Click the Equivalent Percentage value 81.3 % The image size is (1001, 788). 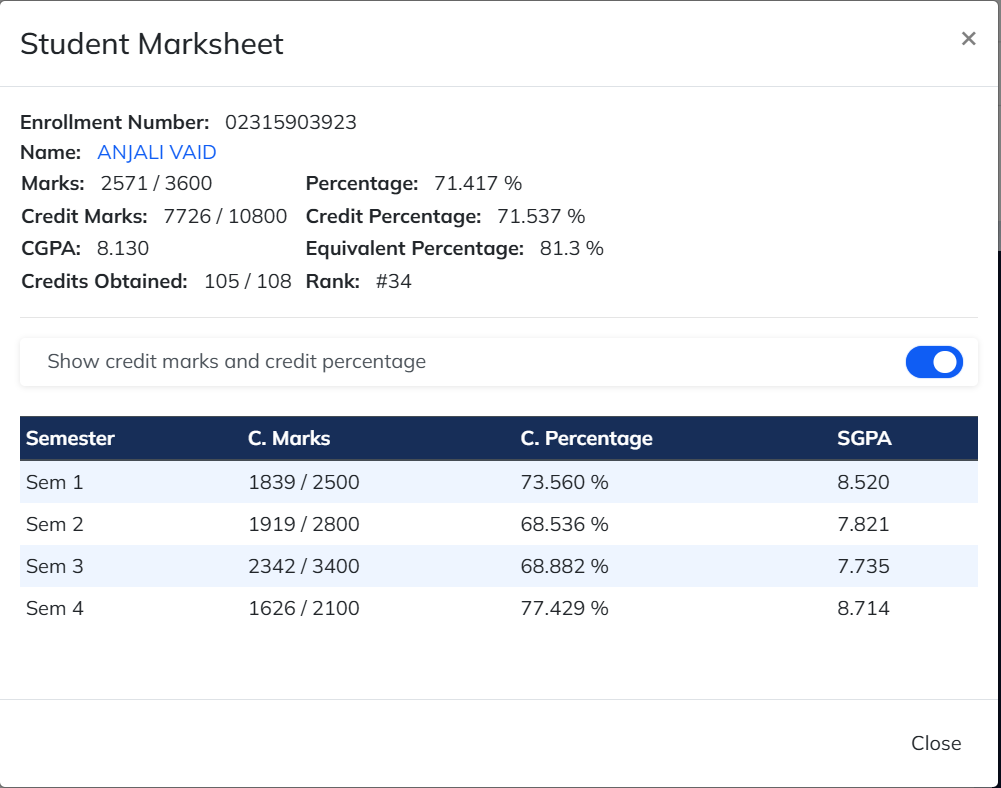(571, 249)
